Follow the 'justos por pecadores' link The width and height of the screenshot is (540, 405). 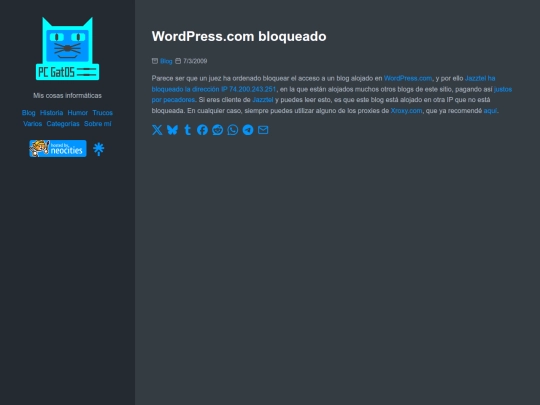point(503,89)
